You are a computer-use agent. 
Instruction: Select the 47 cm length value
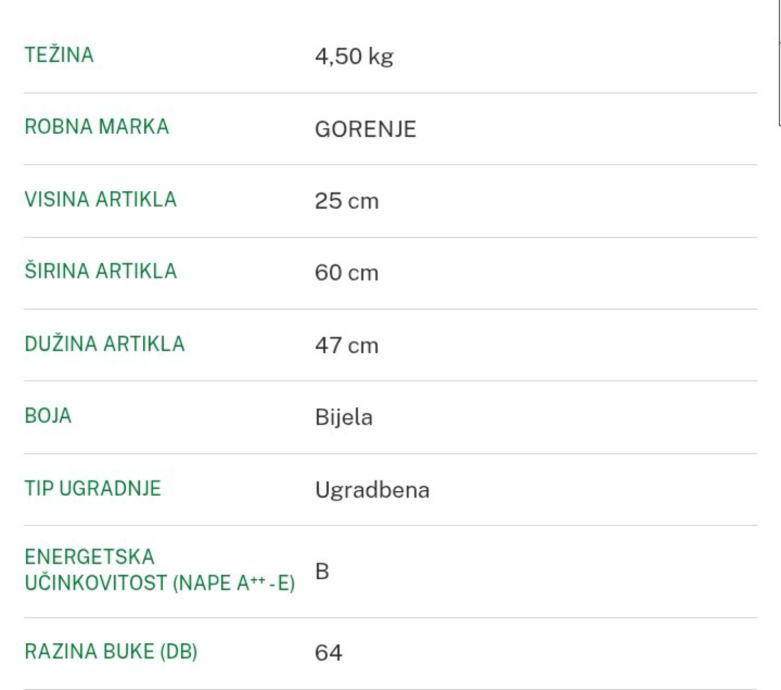point(346,345)
